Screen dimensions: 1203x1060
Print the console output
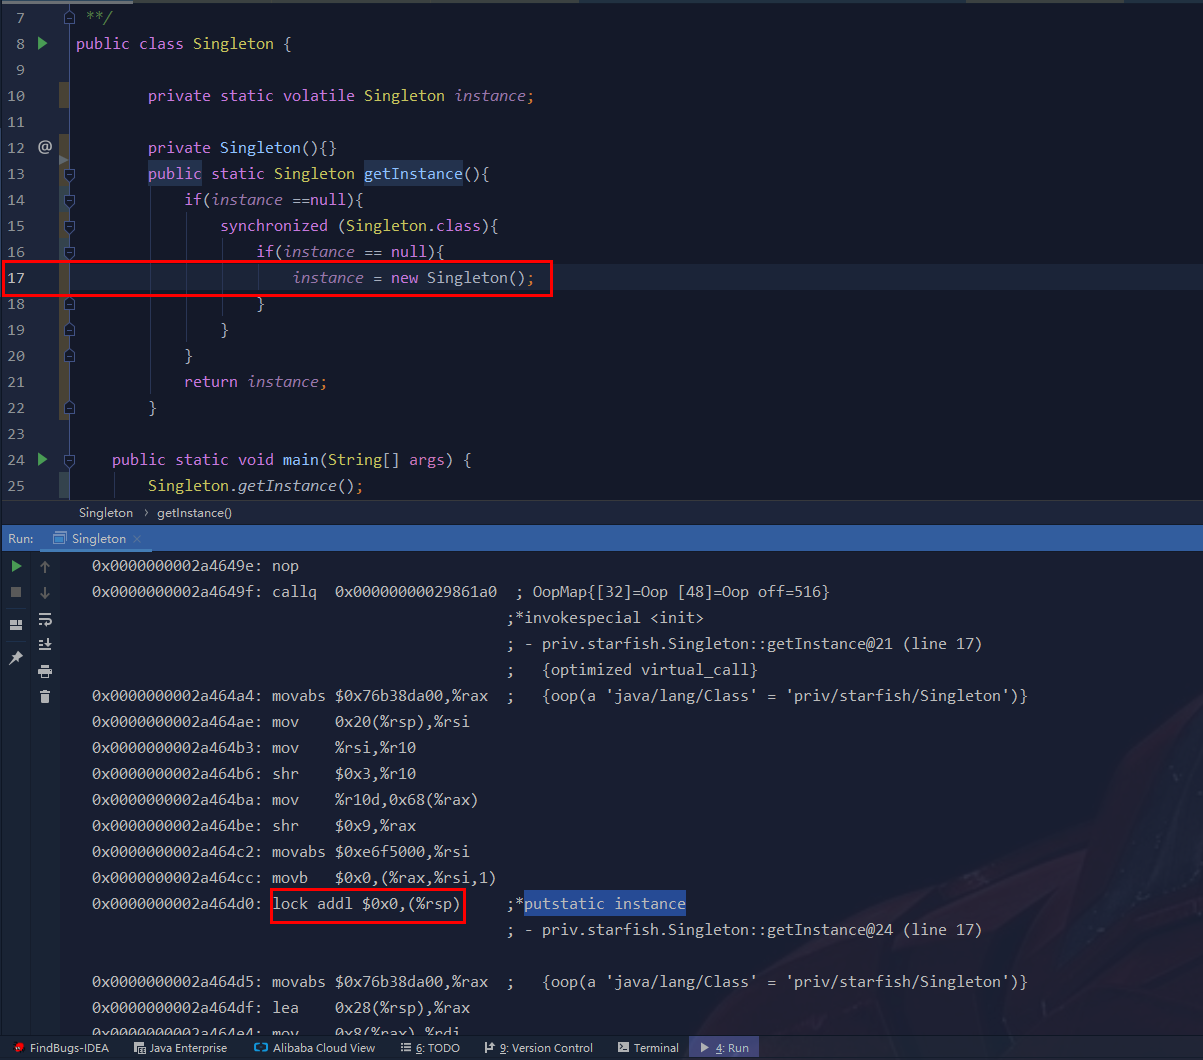[x=45, y=671]
